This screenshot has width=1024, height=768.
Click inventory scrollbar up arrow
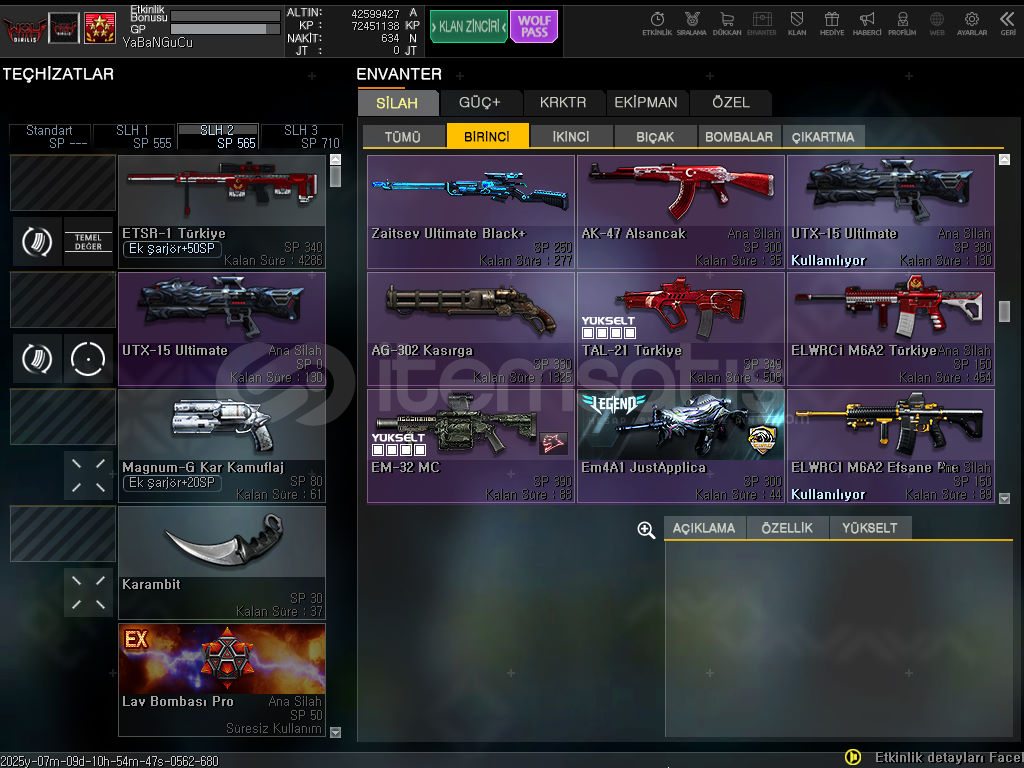point(1004,159)
